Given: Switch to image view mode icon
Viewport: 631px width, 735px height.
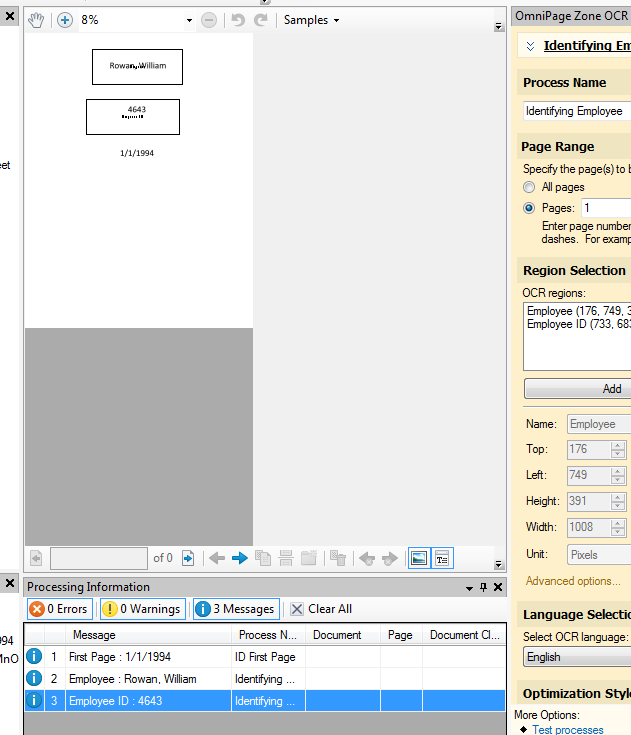Looking at the screenshot, I should pos(419,558).
